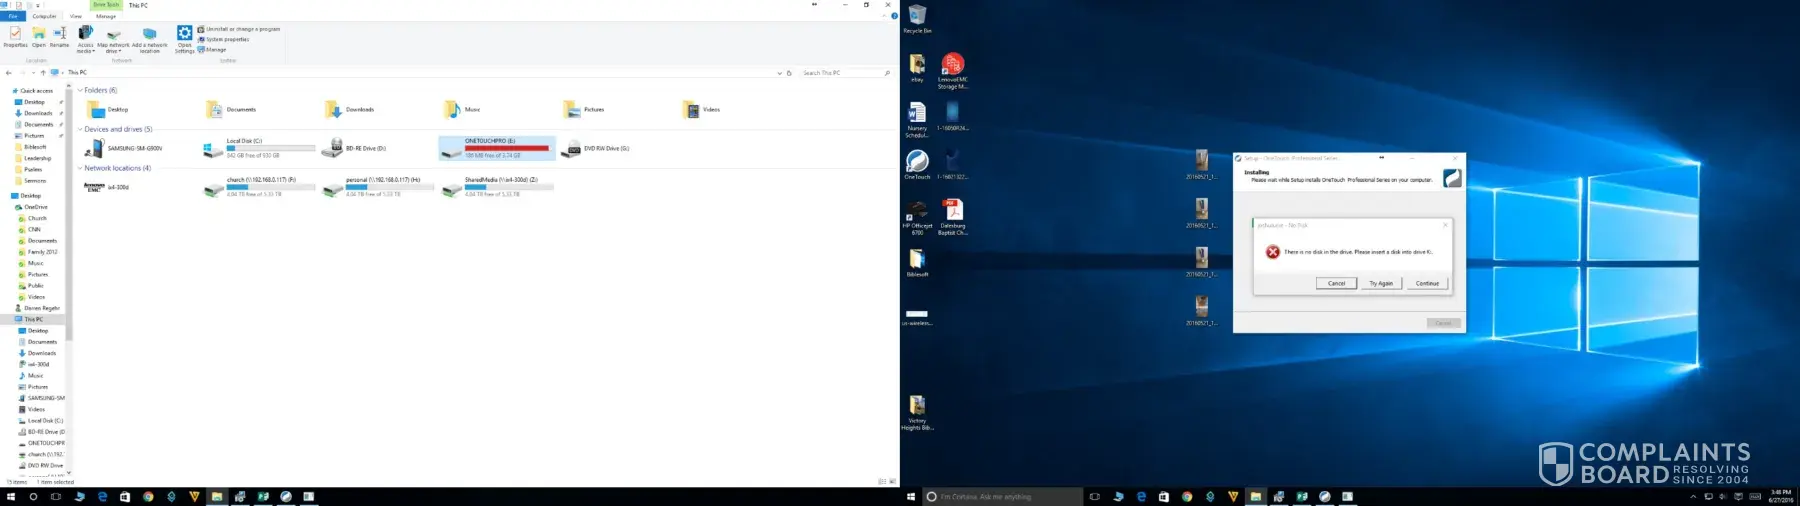Select the SAMSUNG-SM-G900V device
Image resolution: width=1800 pixels, height=506 pixels.
coord(125,148)
